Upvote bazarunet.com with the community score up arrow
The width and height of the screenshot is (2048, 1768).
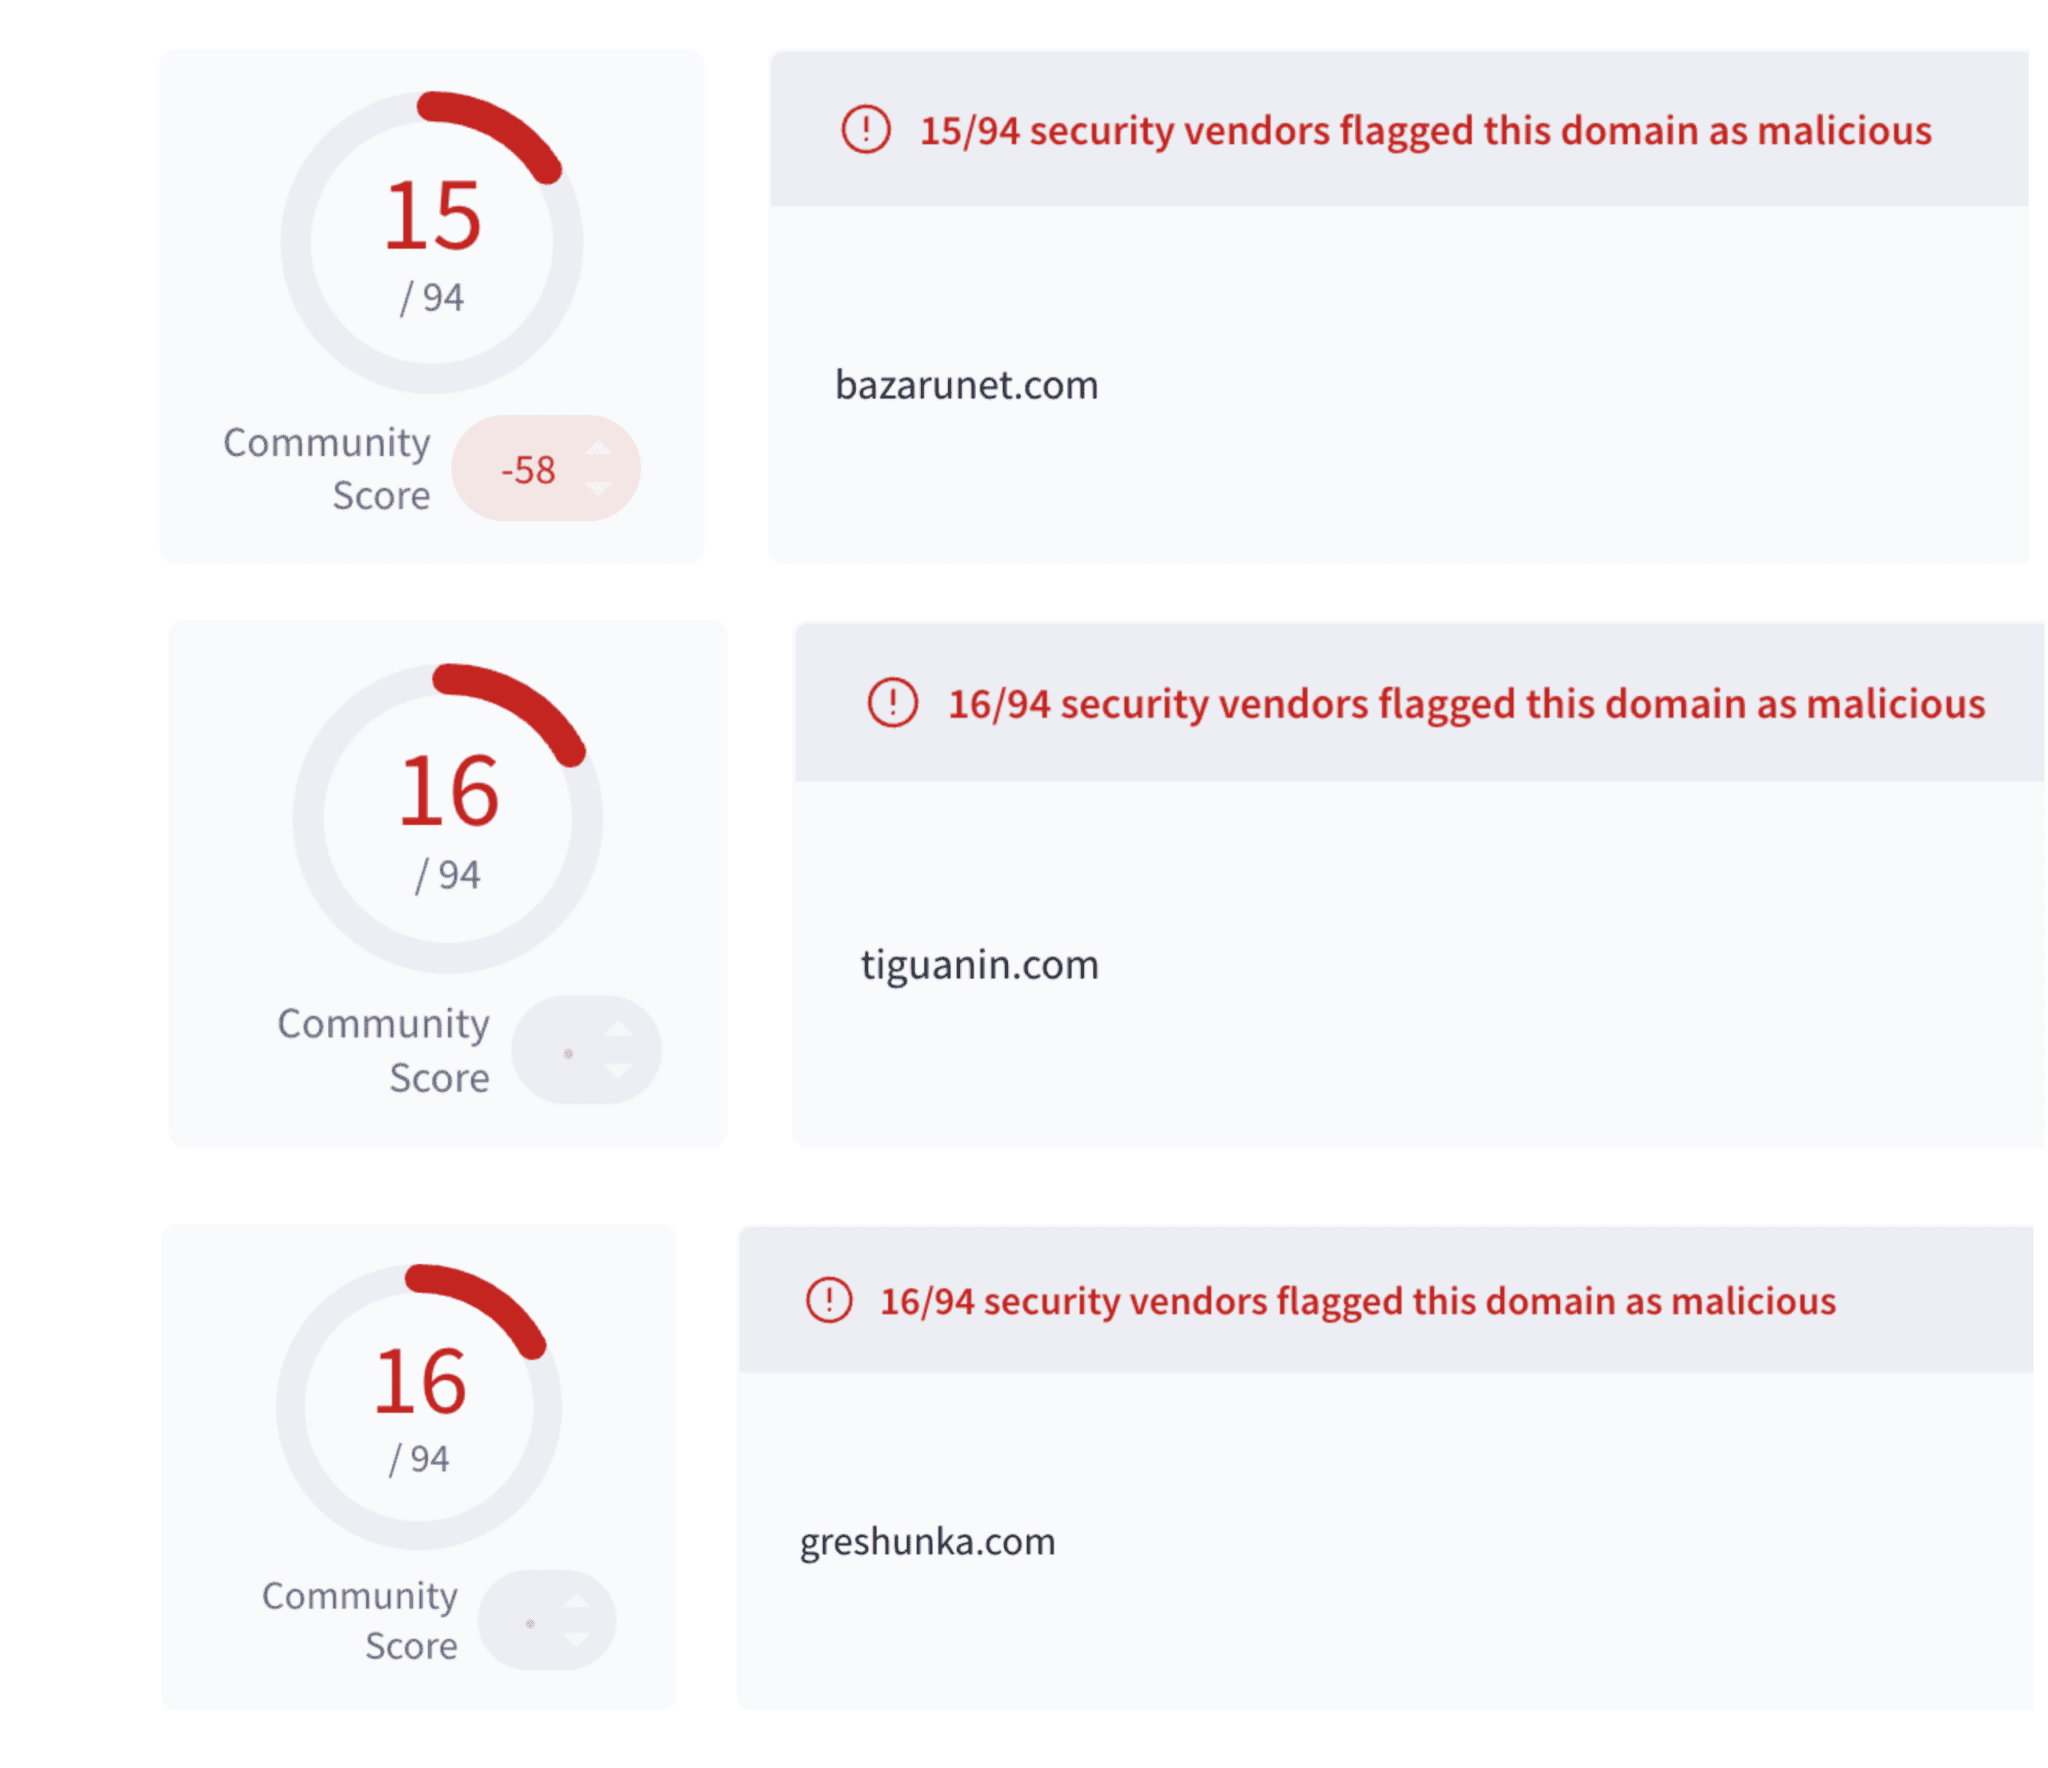pyautogui.click(x=598, y=449)
